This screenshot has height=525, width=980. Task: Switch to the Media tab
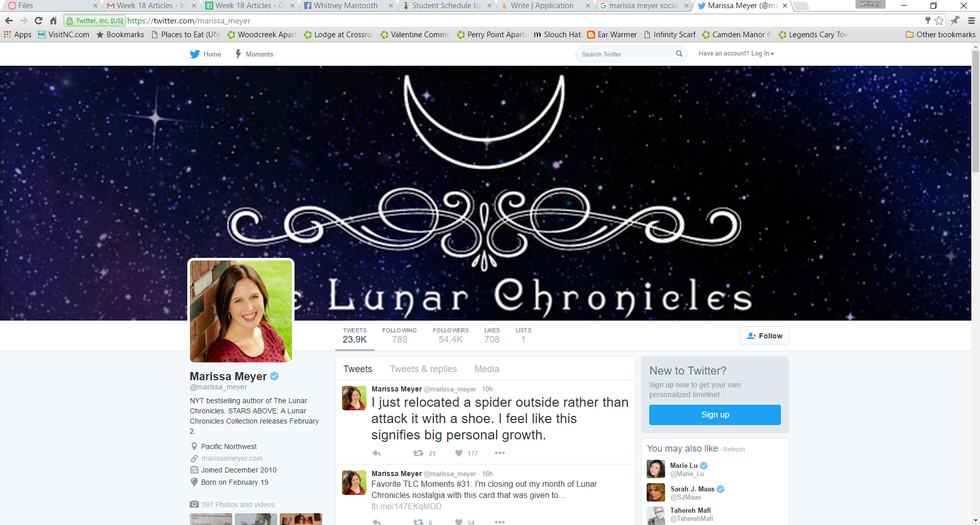pos(487,369)
